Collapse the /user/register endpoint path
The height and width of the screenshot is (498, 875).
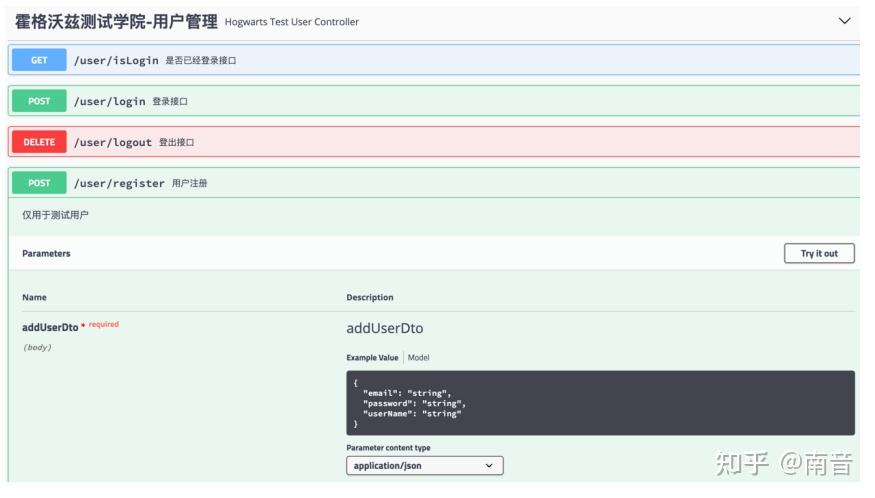119,183
